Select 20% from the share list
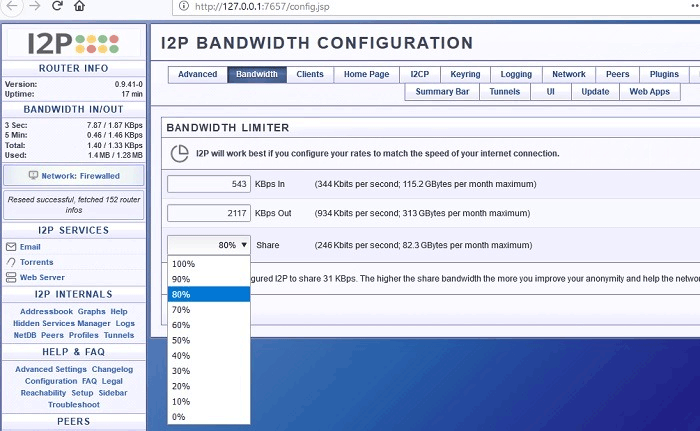Image resolution: width=700 pixels, height=431 pixels. [x=209, y=386]
